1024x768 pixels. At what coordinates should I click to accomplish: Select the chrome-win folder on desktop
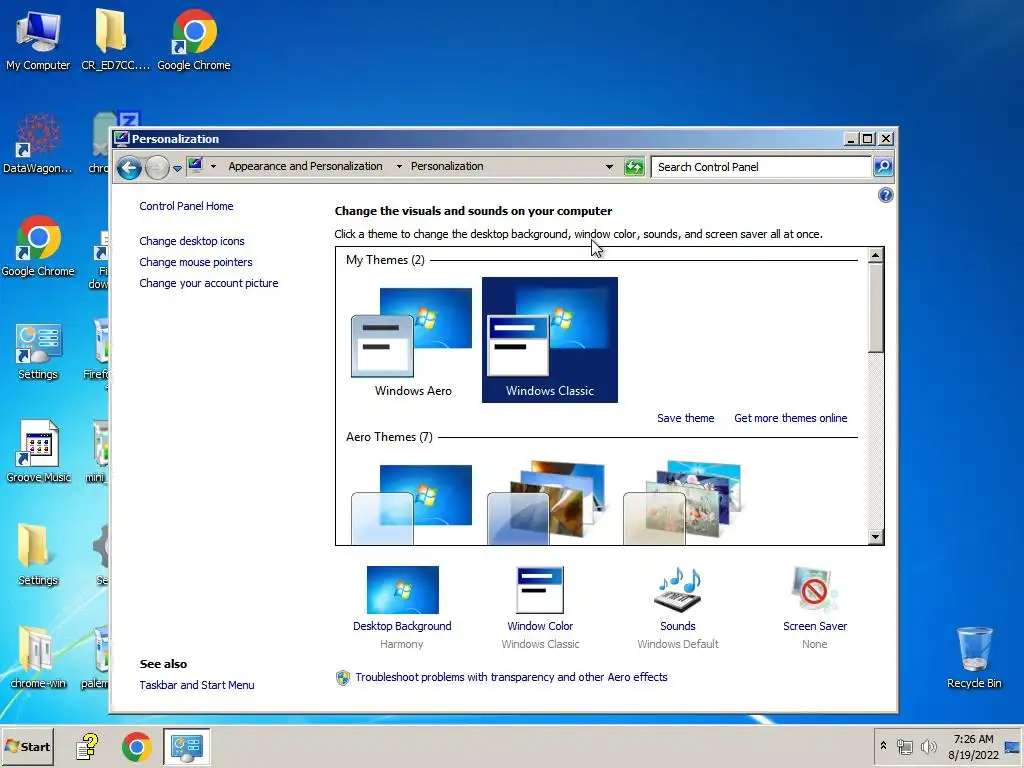point(38,658)
